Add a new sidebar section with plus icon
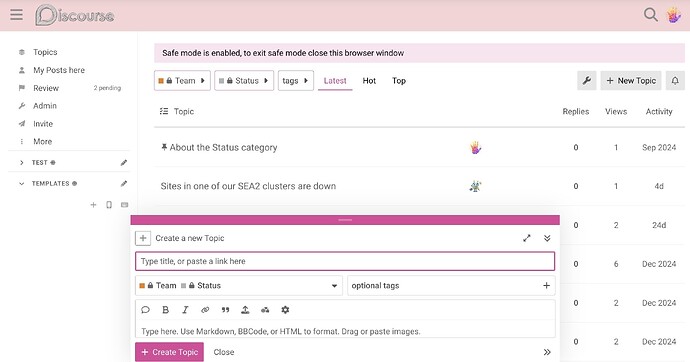The height and width of the screenshot is (362, 690). click(x=93, y=205)
